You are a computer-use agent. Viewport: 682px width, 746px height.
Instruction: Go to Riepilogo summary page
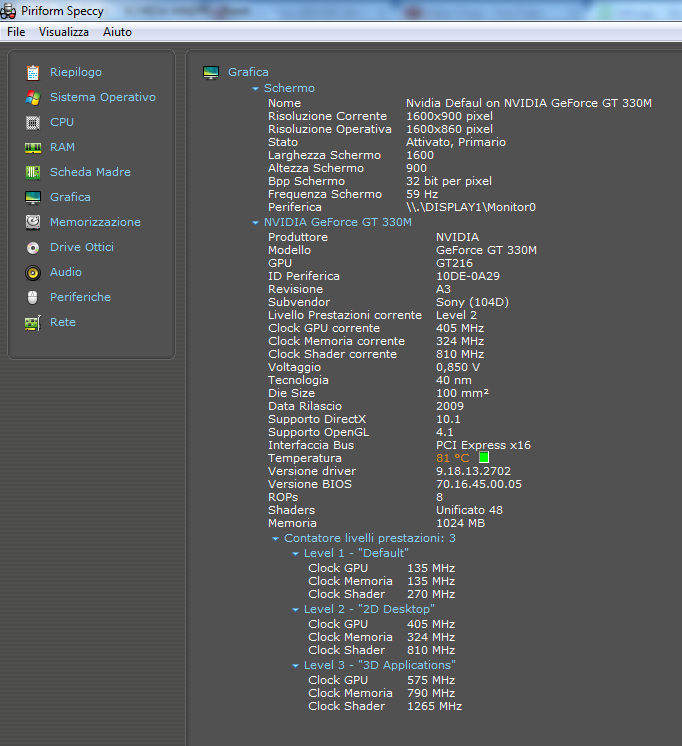[x=76, y=72]
